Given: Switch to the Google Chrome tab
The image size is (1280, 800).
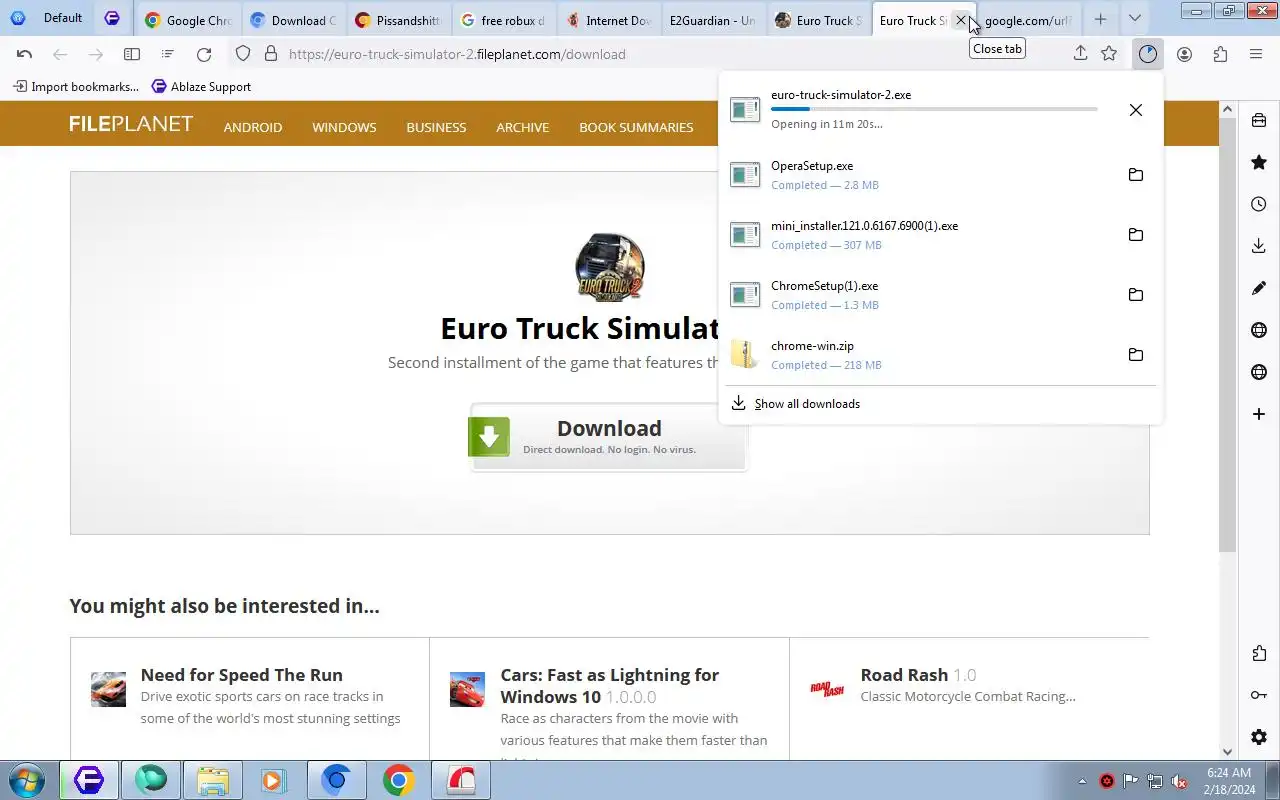Looking at the screenshot, I should pyautogui.click(x=188, y=20).
